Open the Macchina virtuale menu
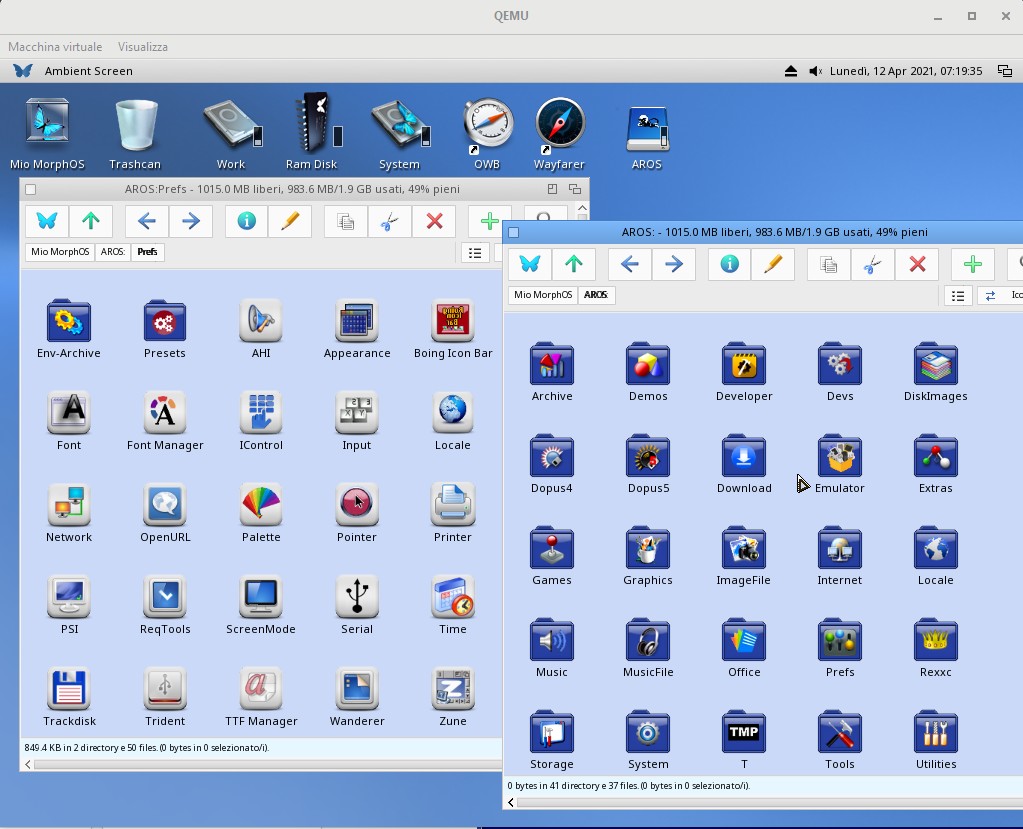The height and width of the screenshot is (829, 1023). [55, 47]
